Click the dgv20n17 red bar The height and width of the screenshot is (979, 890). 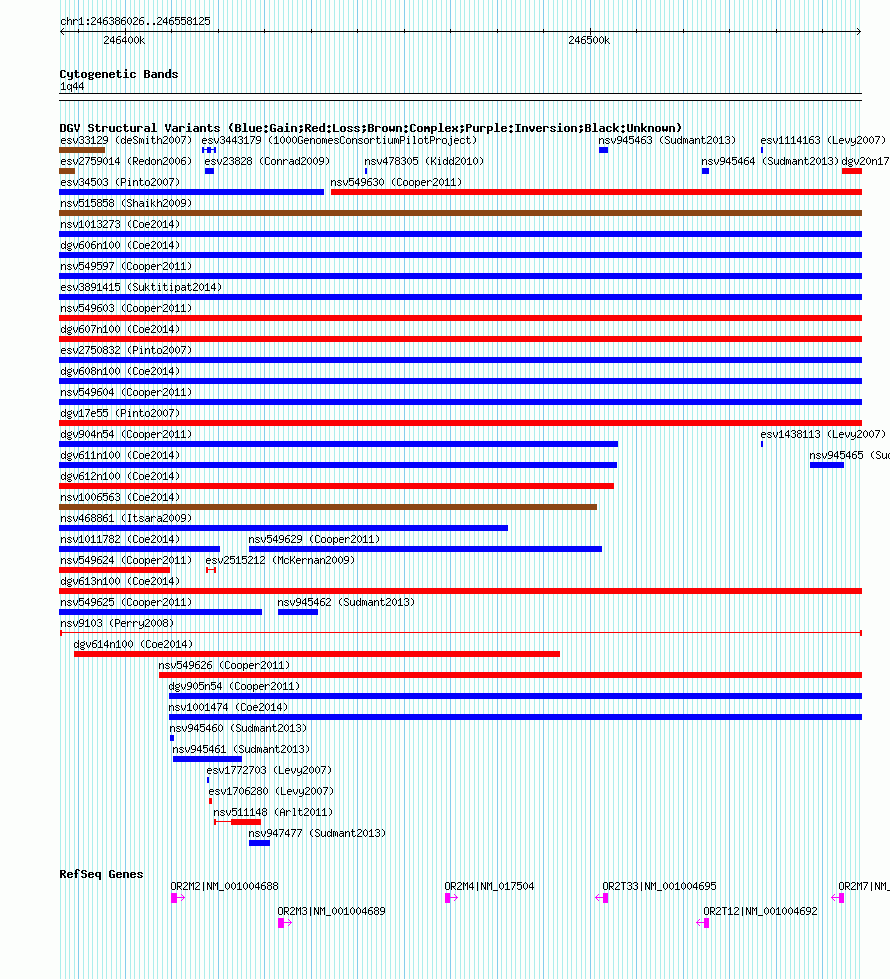(x=852, y=171)
